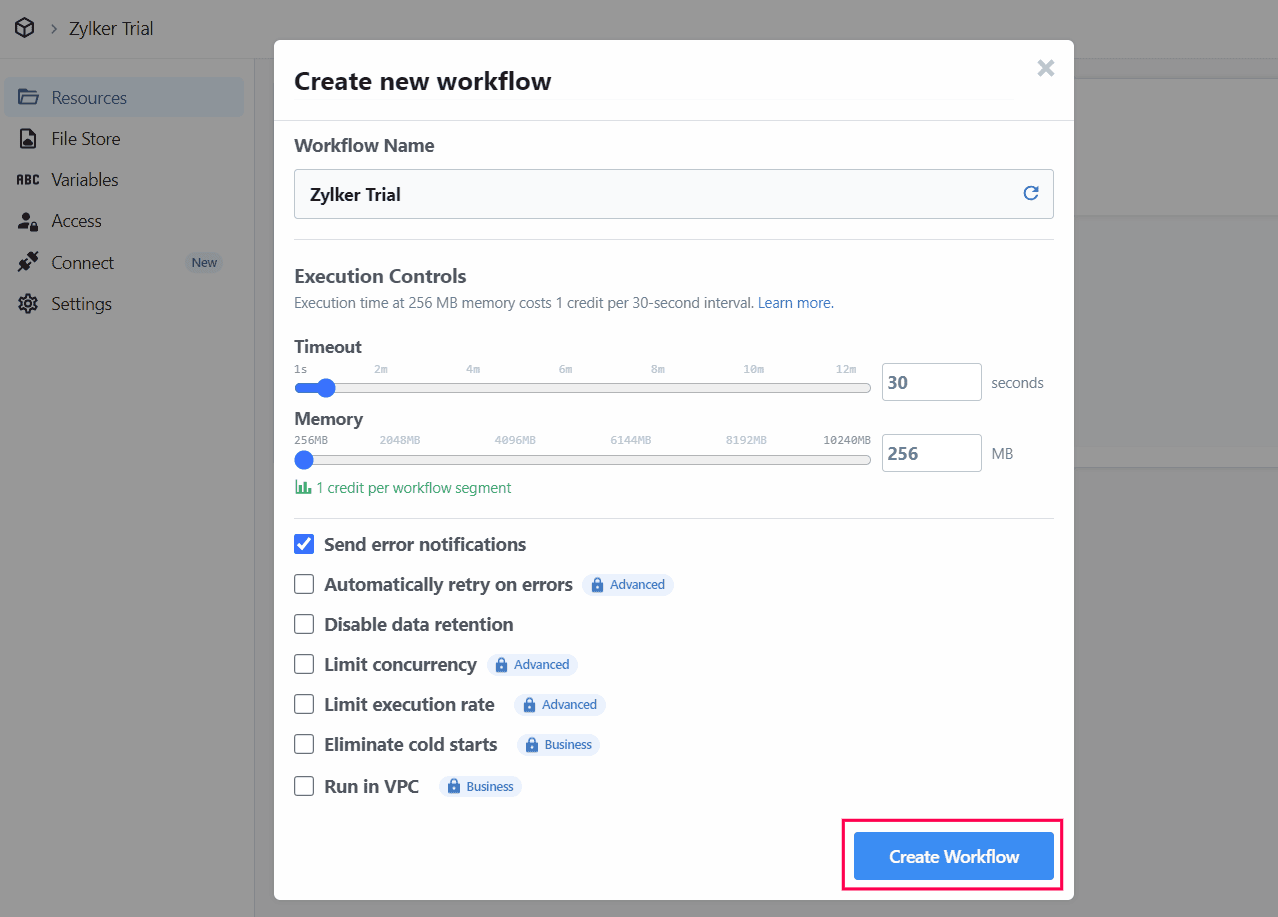Click the Timeout slider handle
This screenshot has width=1278, height=917.
point(325,388)
